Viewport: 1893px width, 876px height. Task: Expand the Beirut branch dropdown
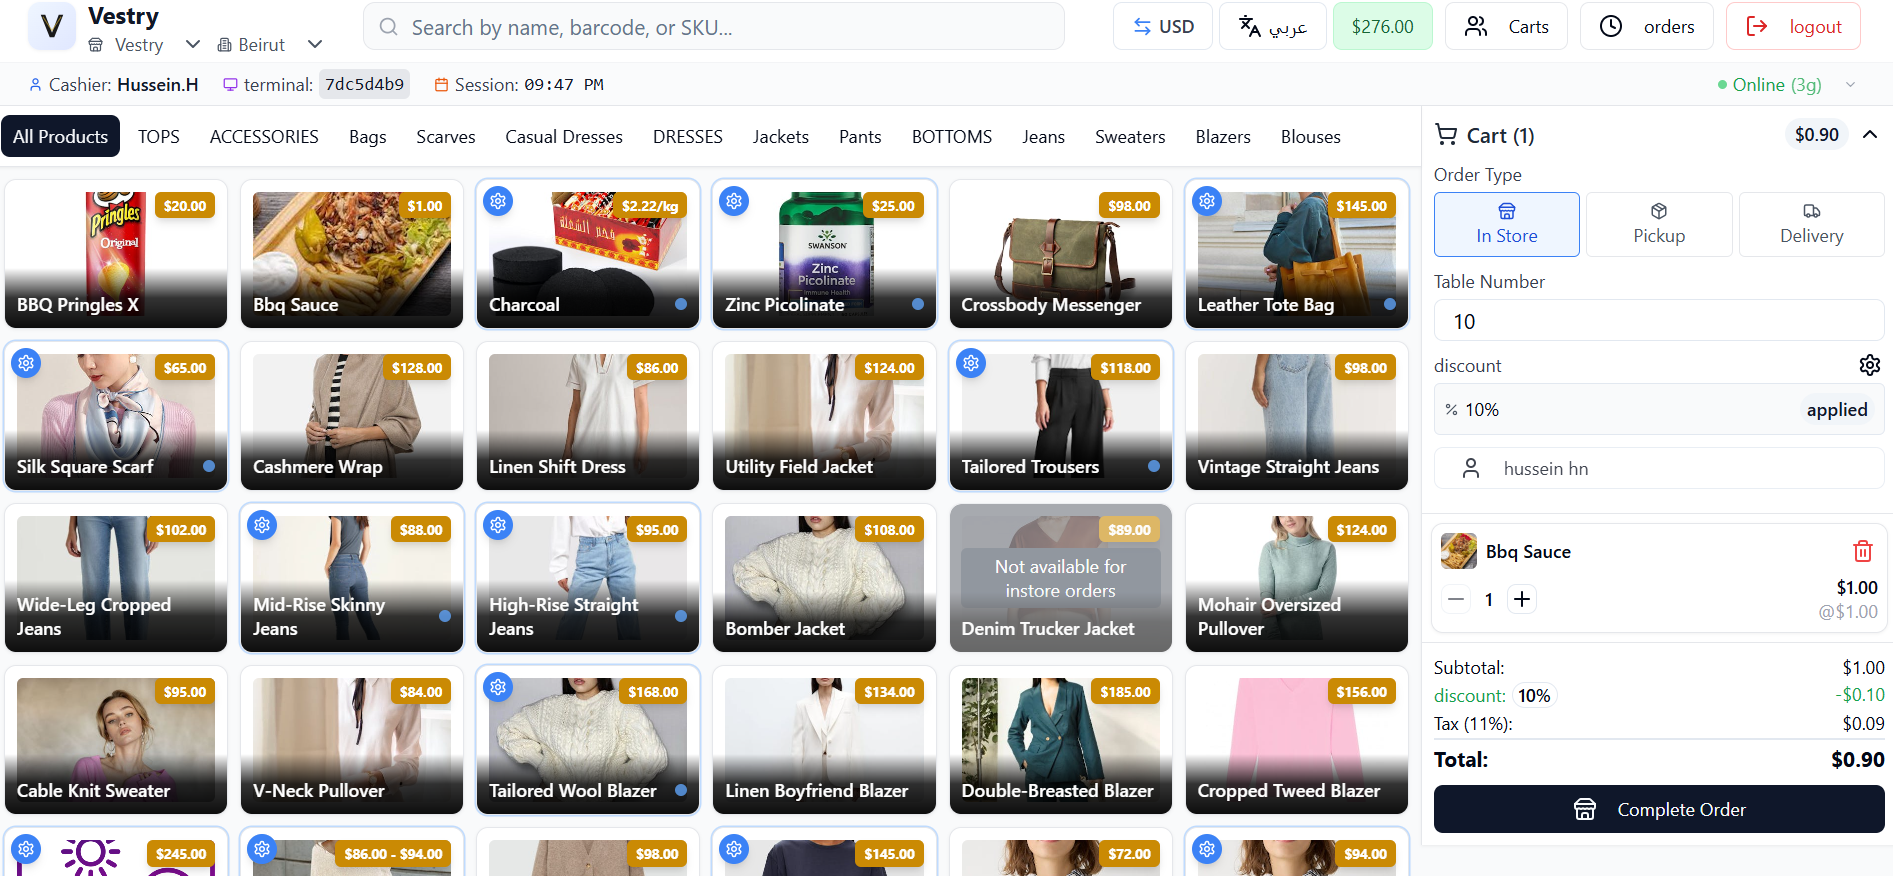point(315,44)
